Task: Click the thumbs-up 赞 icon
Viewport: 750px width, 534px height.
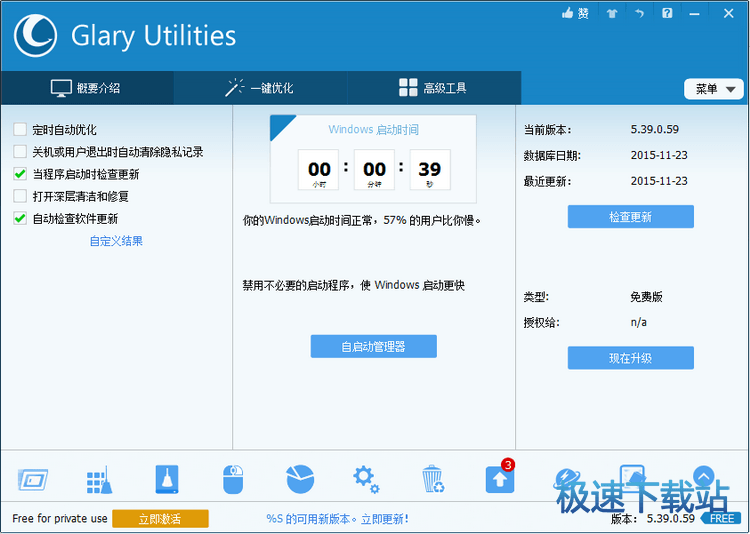Action: (575, 13)
